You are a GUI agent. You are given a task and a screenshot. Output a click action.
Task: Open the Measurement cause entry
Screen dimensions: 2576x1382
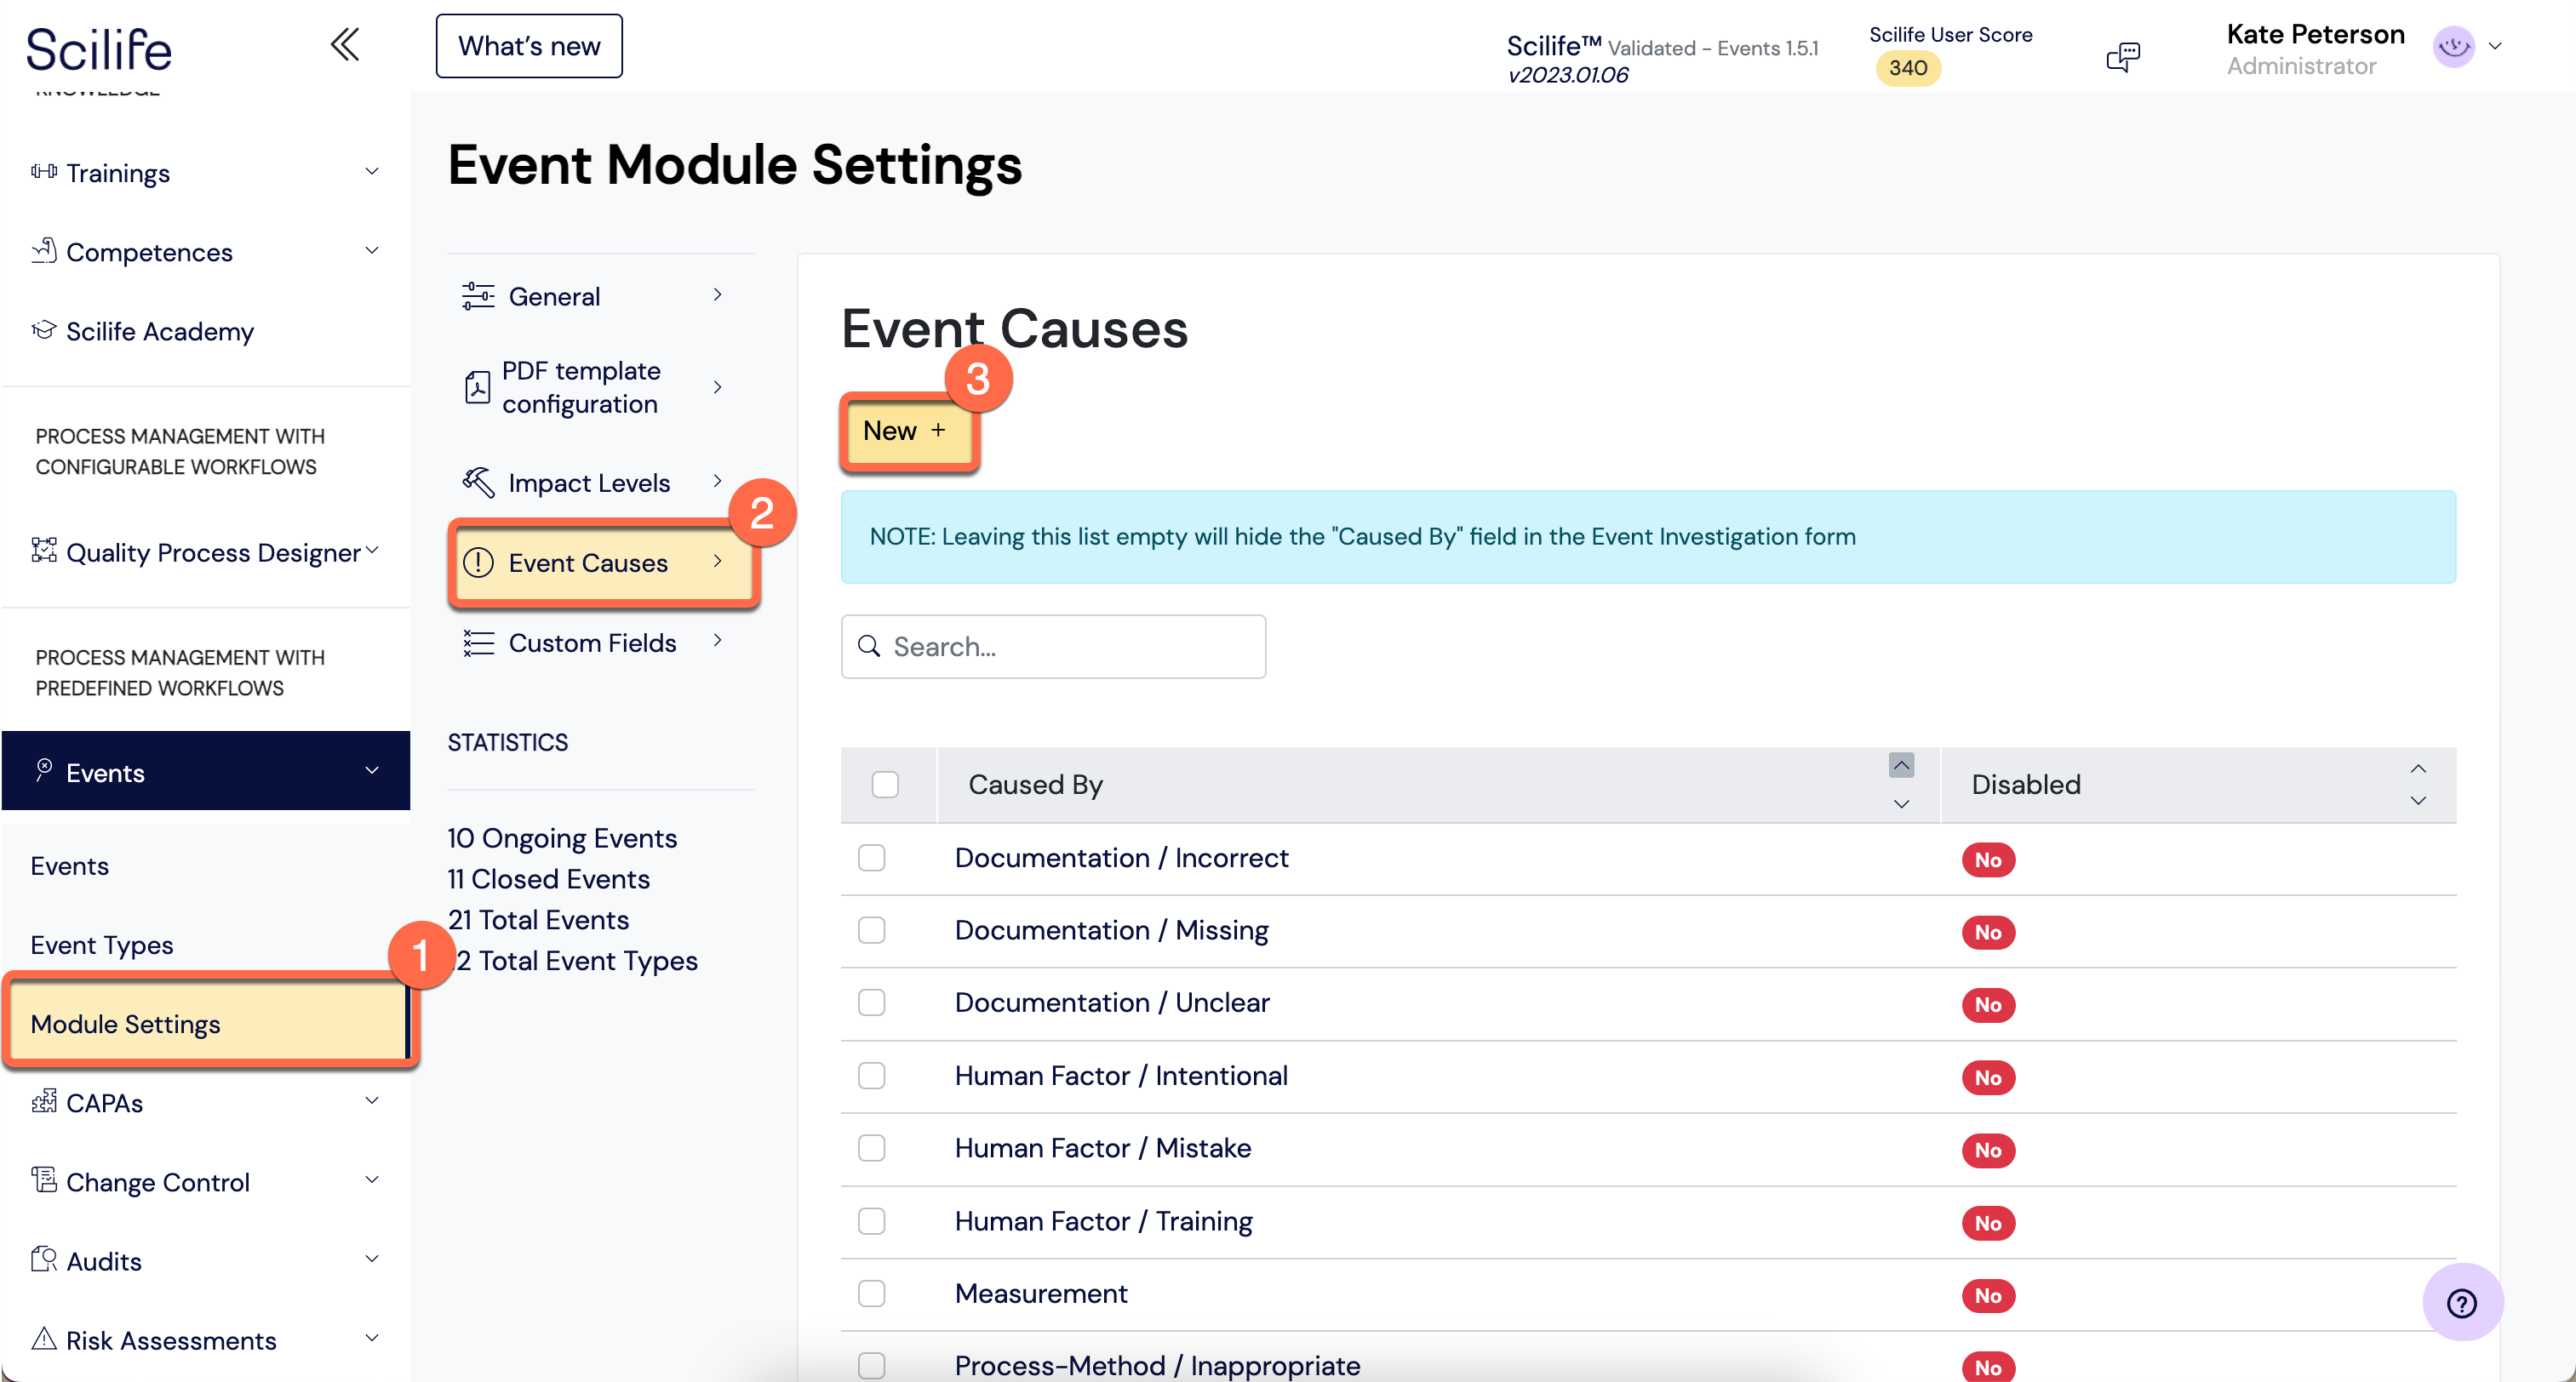pos(1041,1293)
